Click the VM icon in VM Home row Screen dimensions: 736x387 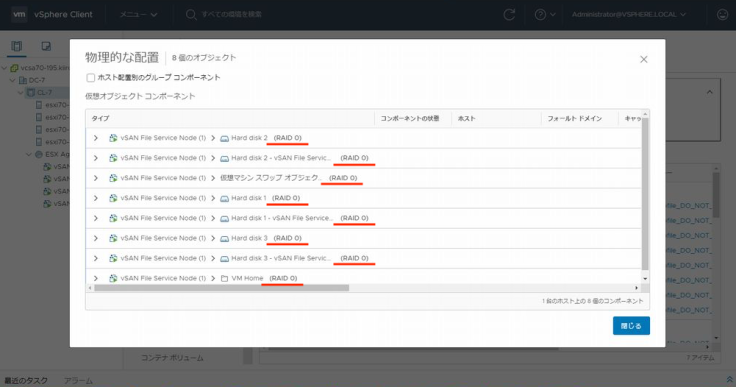pos(113,278)
